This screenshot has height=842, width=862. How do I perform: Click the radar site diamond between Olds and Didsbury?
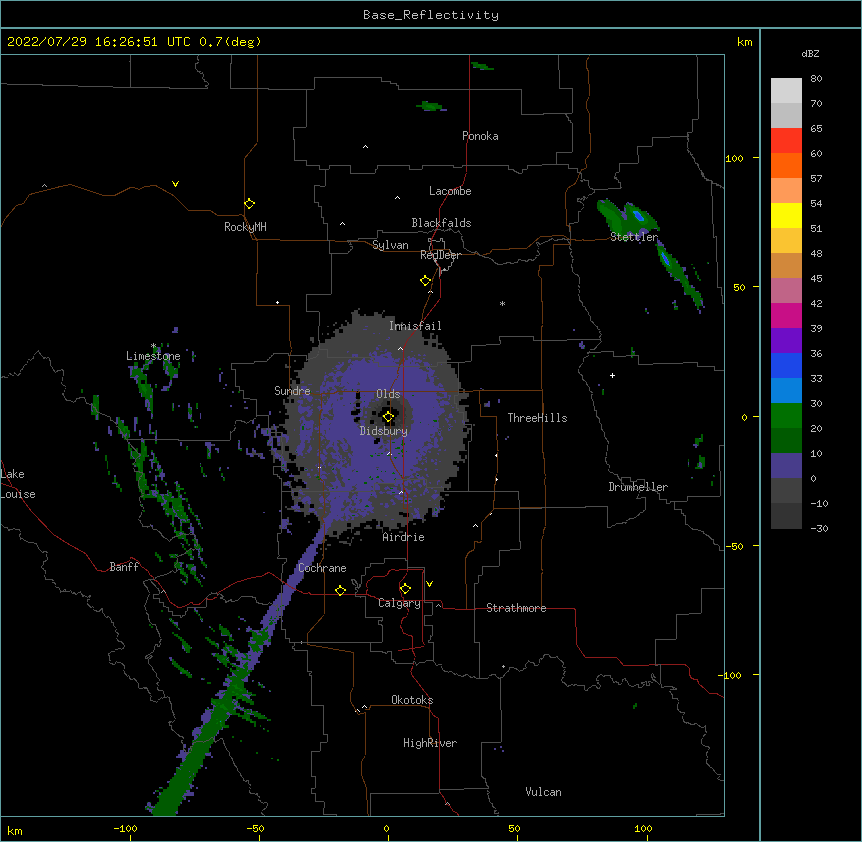388,417
